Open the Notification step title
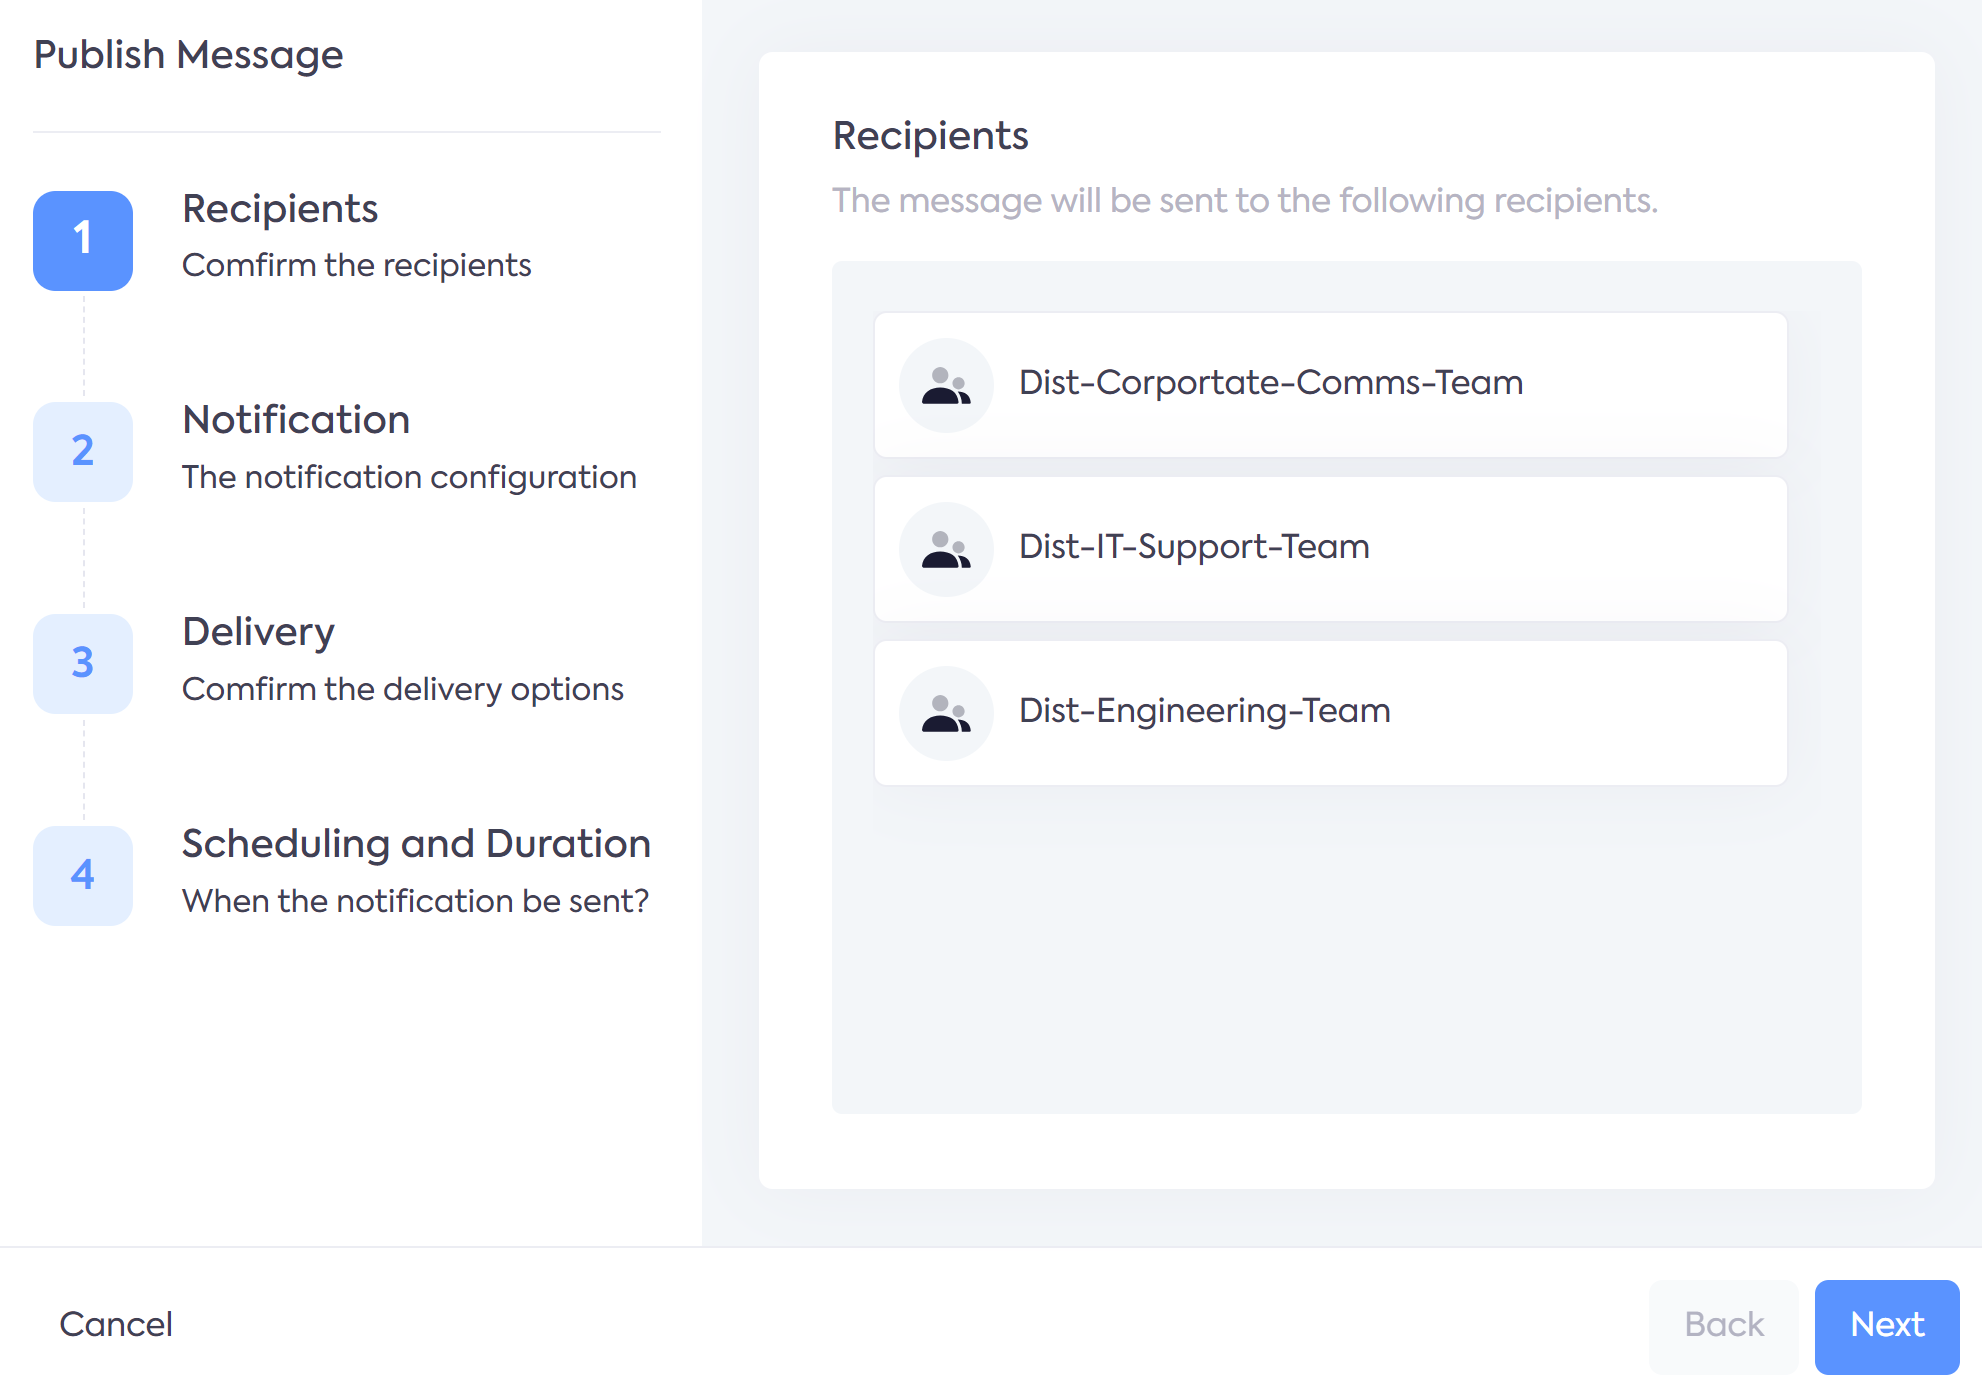Screen dimensions: 1982x1400 (x=296, y=420)
